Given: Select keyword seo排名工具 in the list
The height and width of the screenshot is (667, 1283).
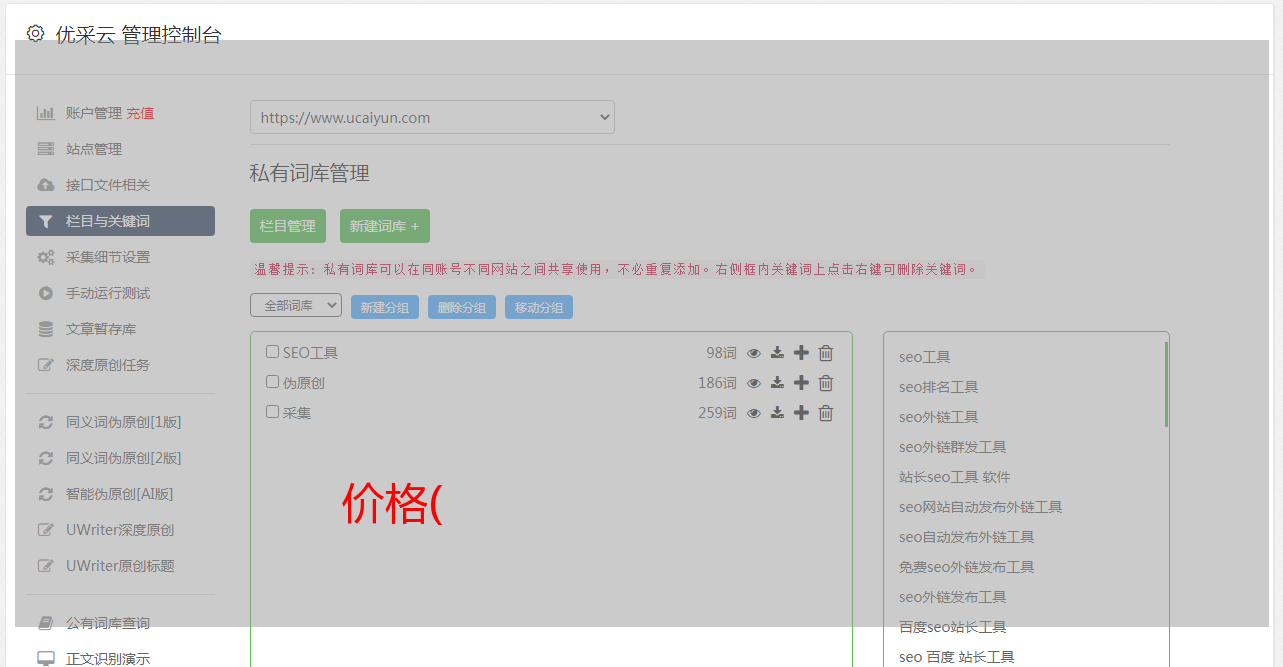Looking at the screenshot, I should [x=938, y=387].
